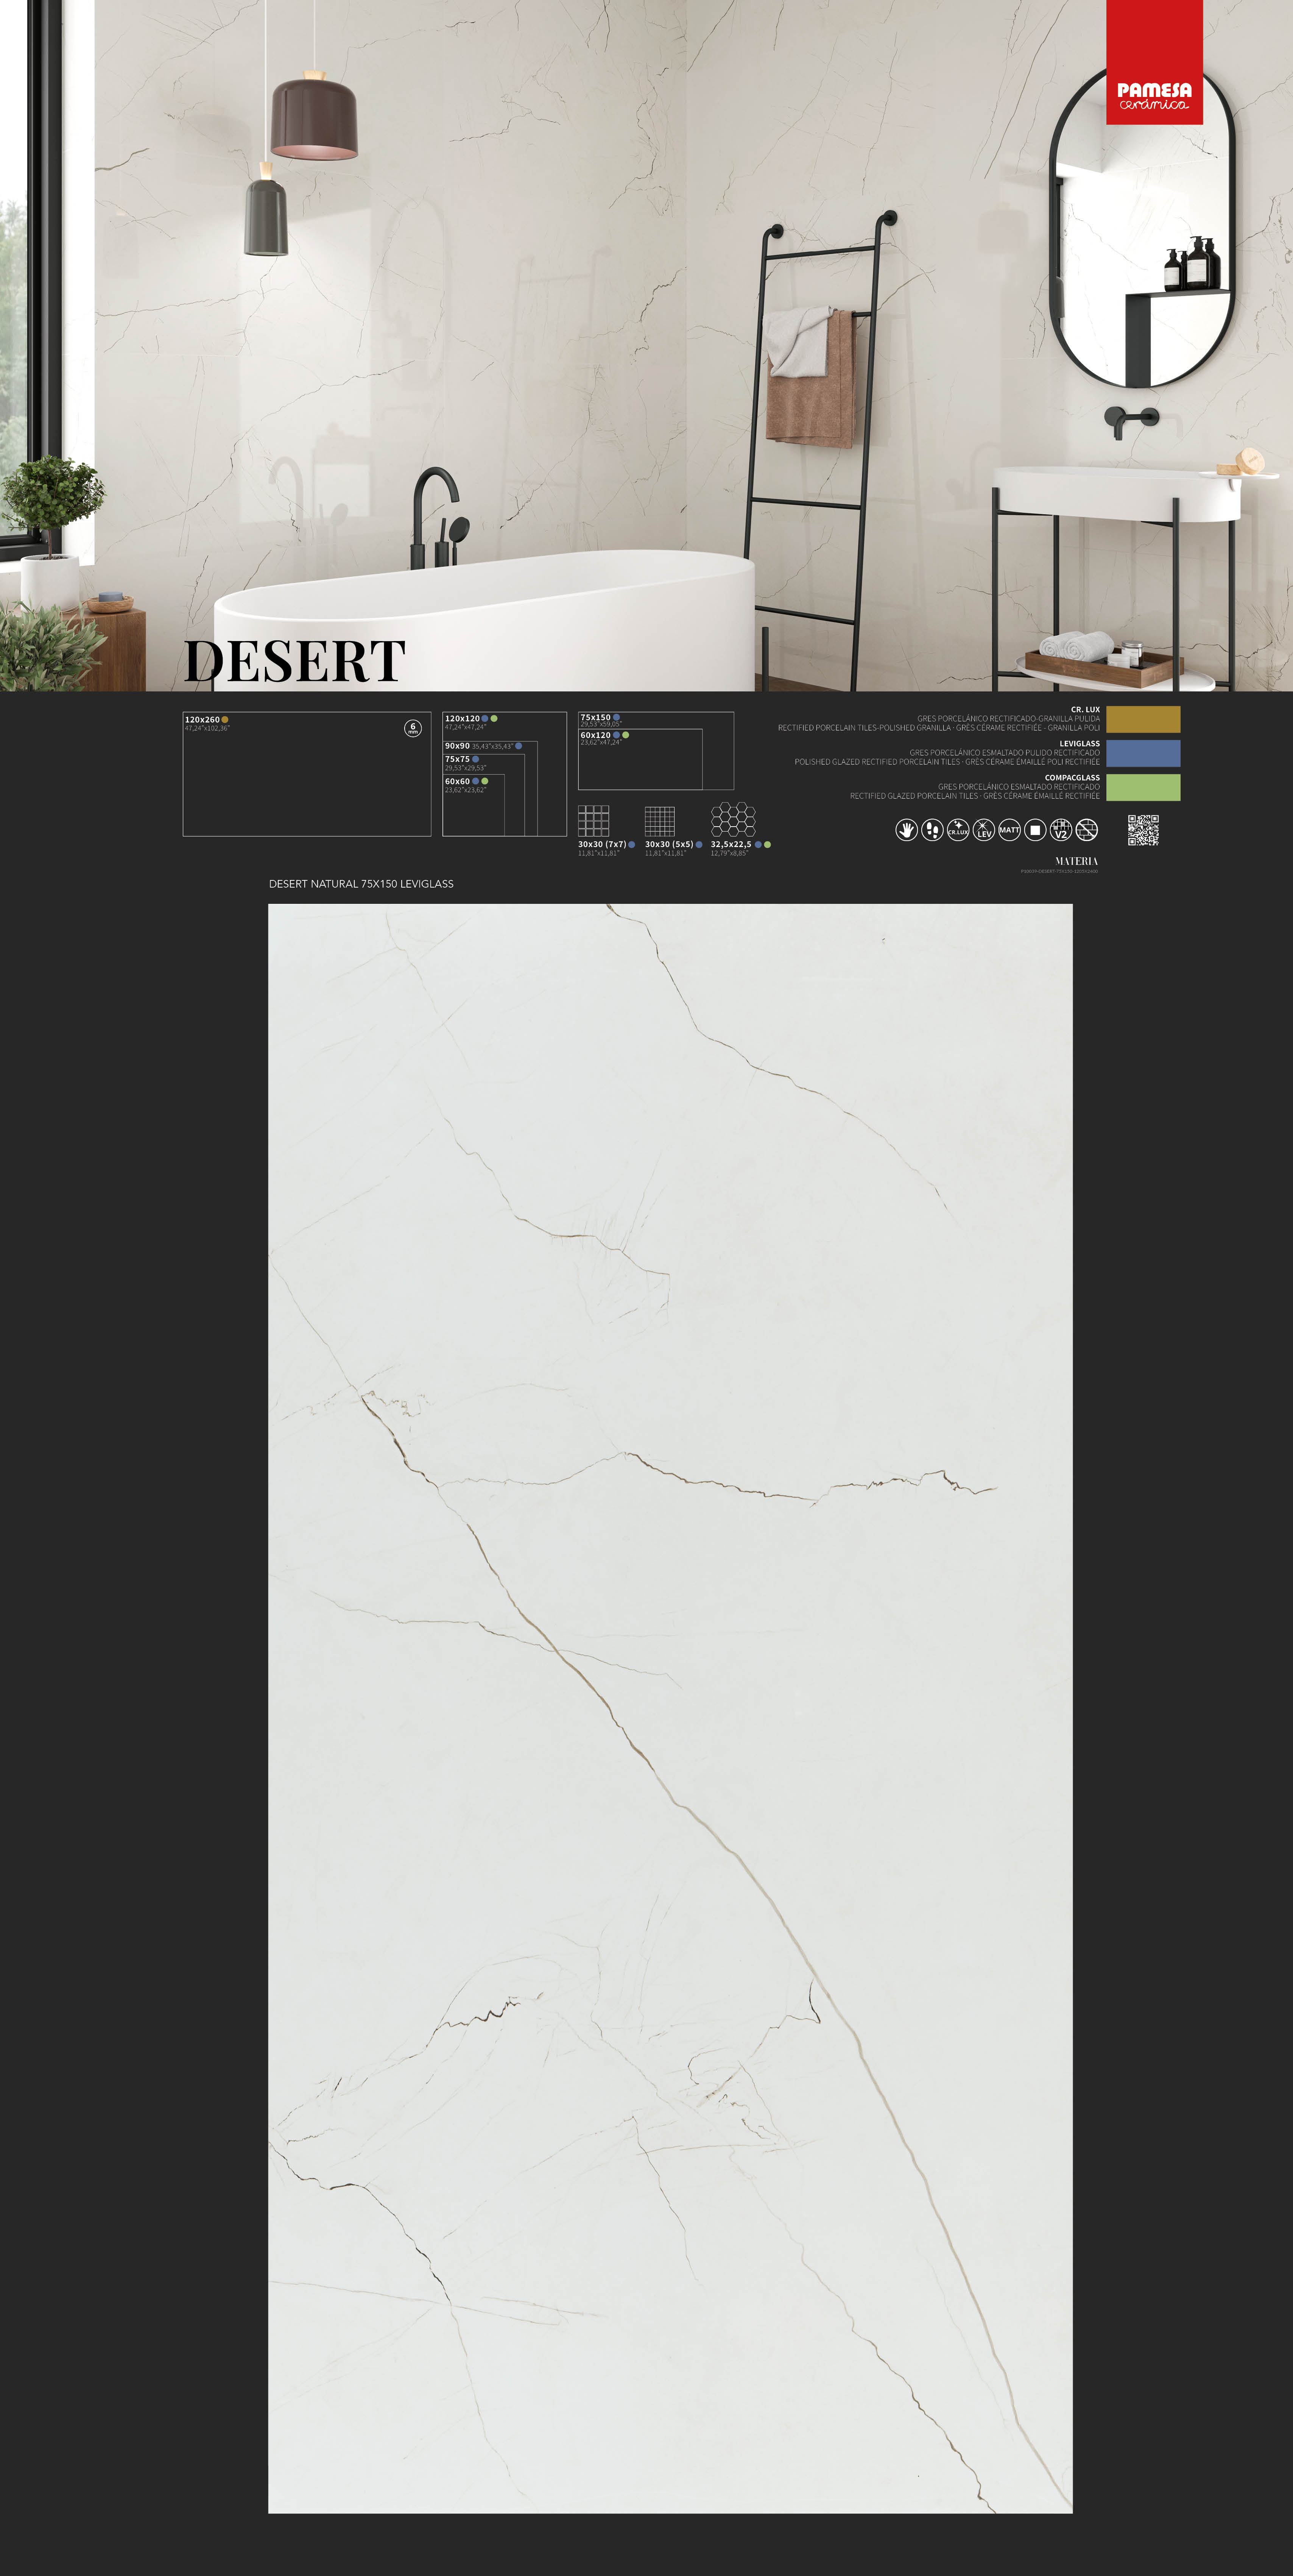Click the Pamesa Cerámica red logo
Screen dimensions: 1293x2576
click(1154, 62)
